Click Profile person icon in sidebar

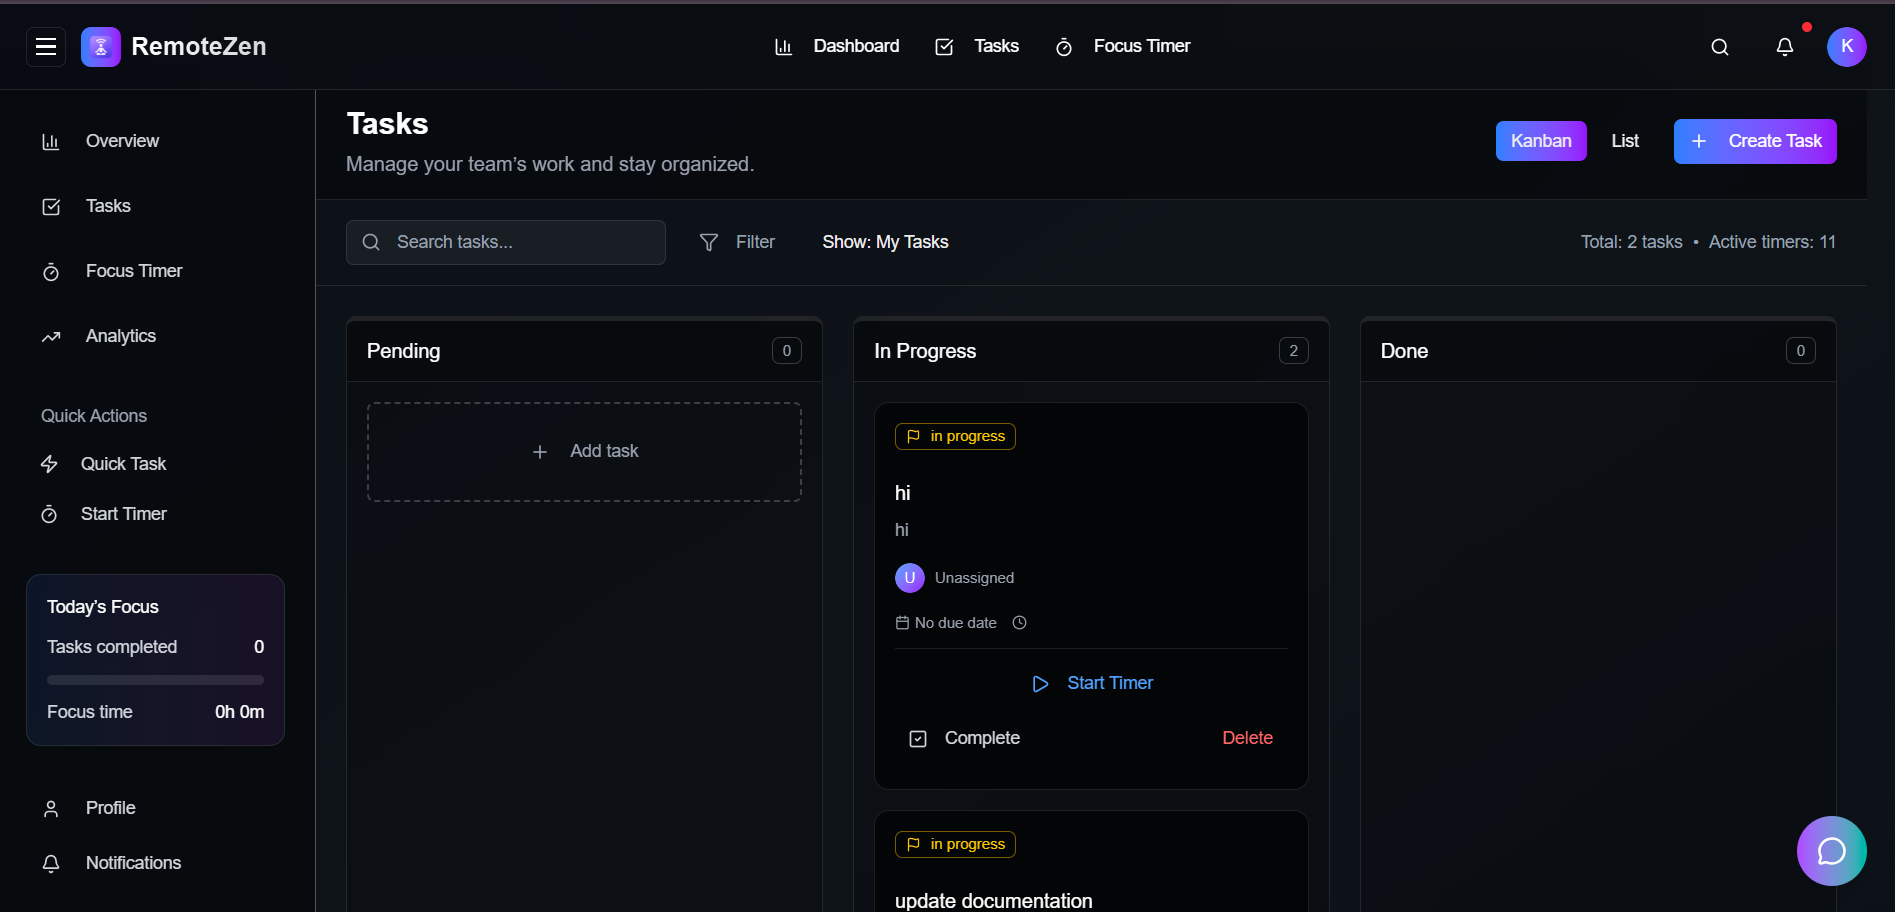[51, 809]
